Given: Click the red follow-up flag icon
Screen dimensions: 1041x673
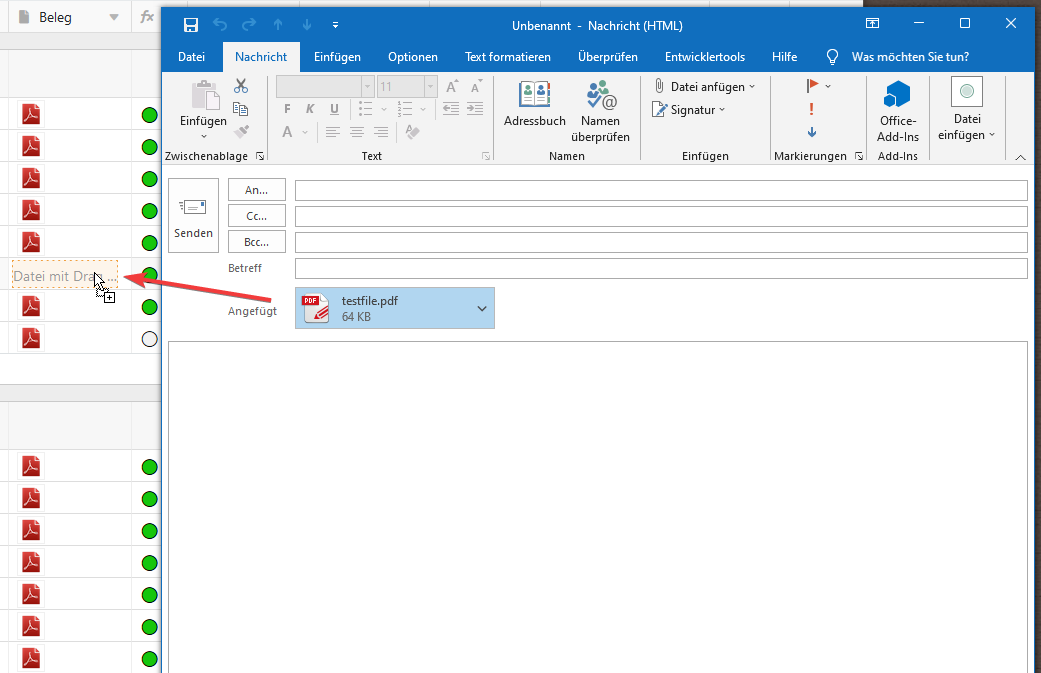Looking at the screenshot, I should tap(812, 86).
